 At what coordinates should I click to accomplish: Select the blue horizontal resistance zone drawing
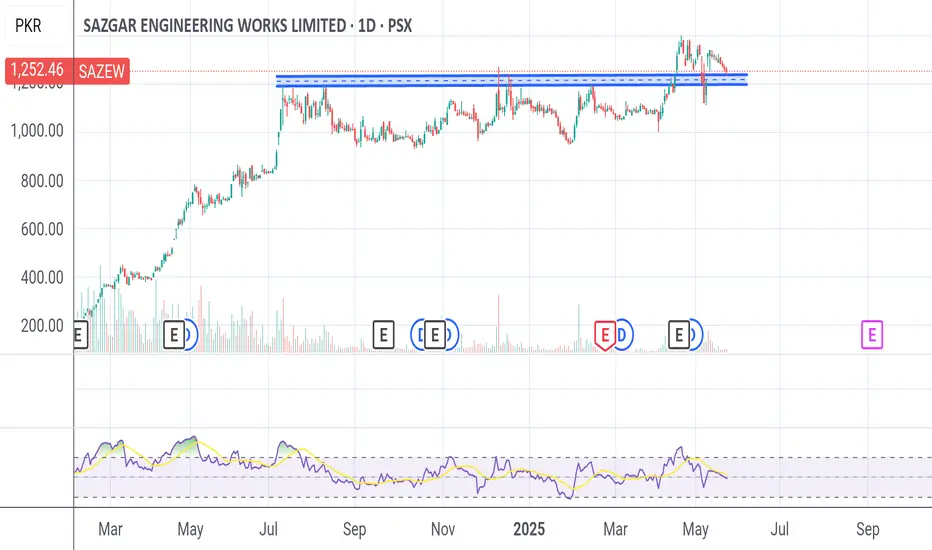pos(511,80)
